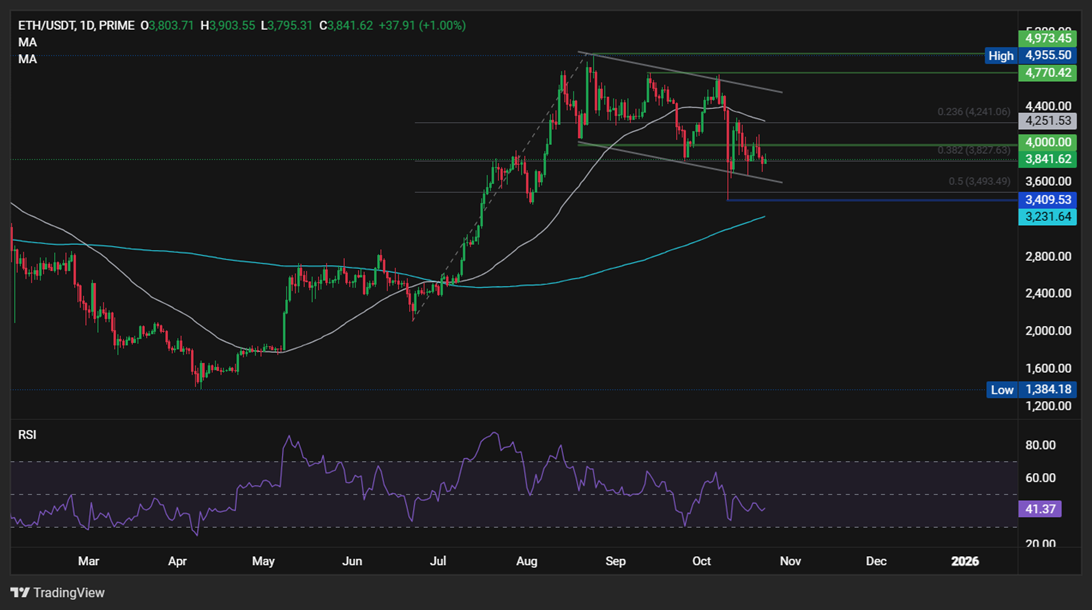Click the current price label 3,841.62

coord(1047,158)
